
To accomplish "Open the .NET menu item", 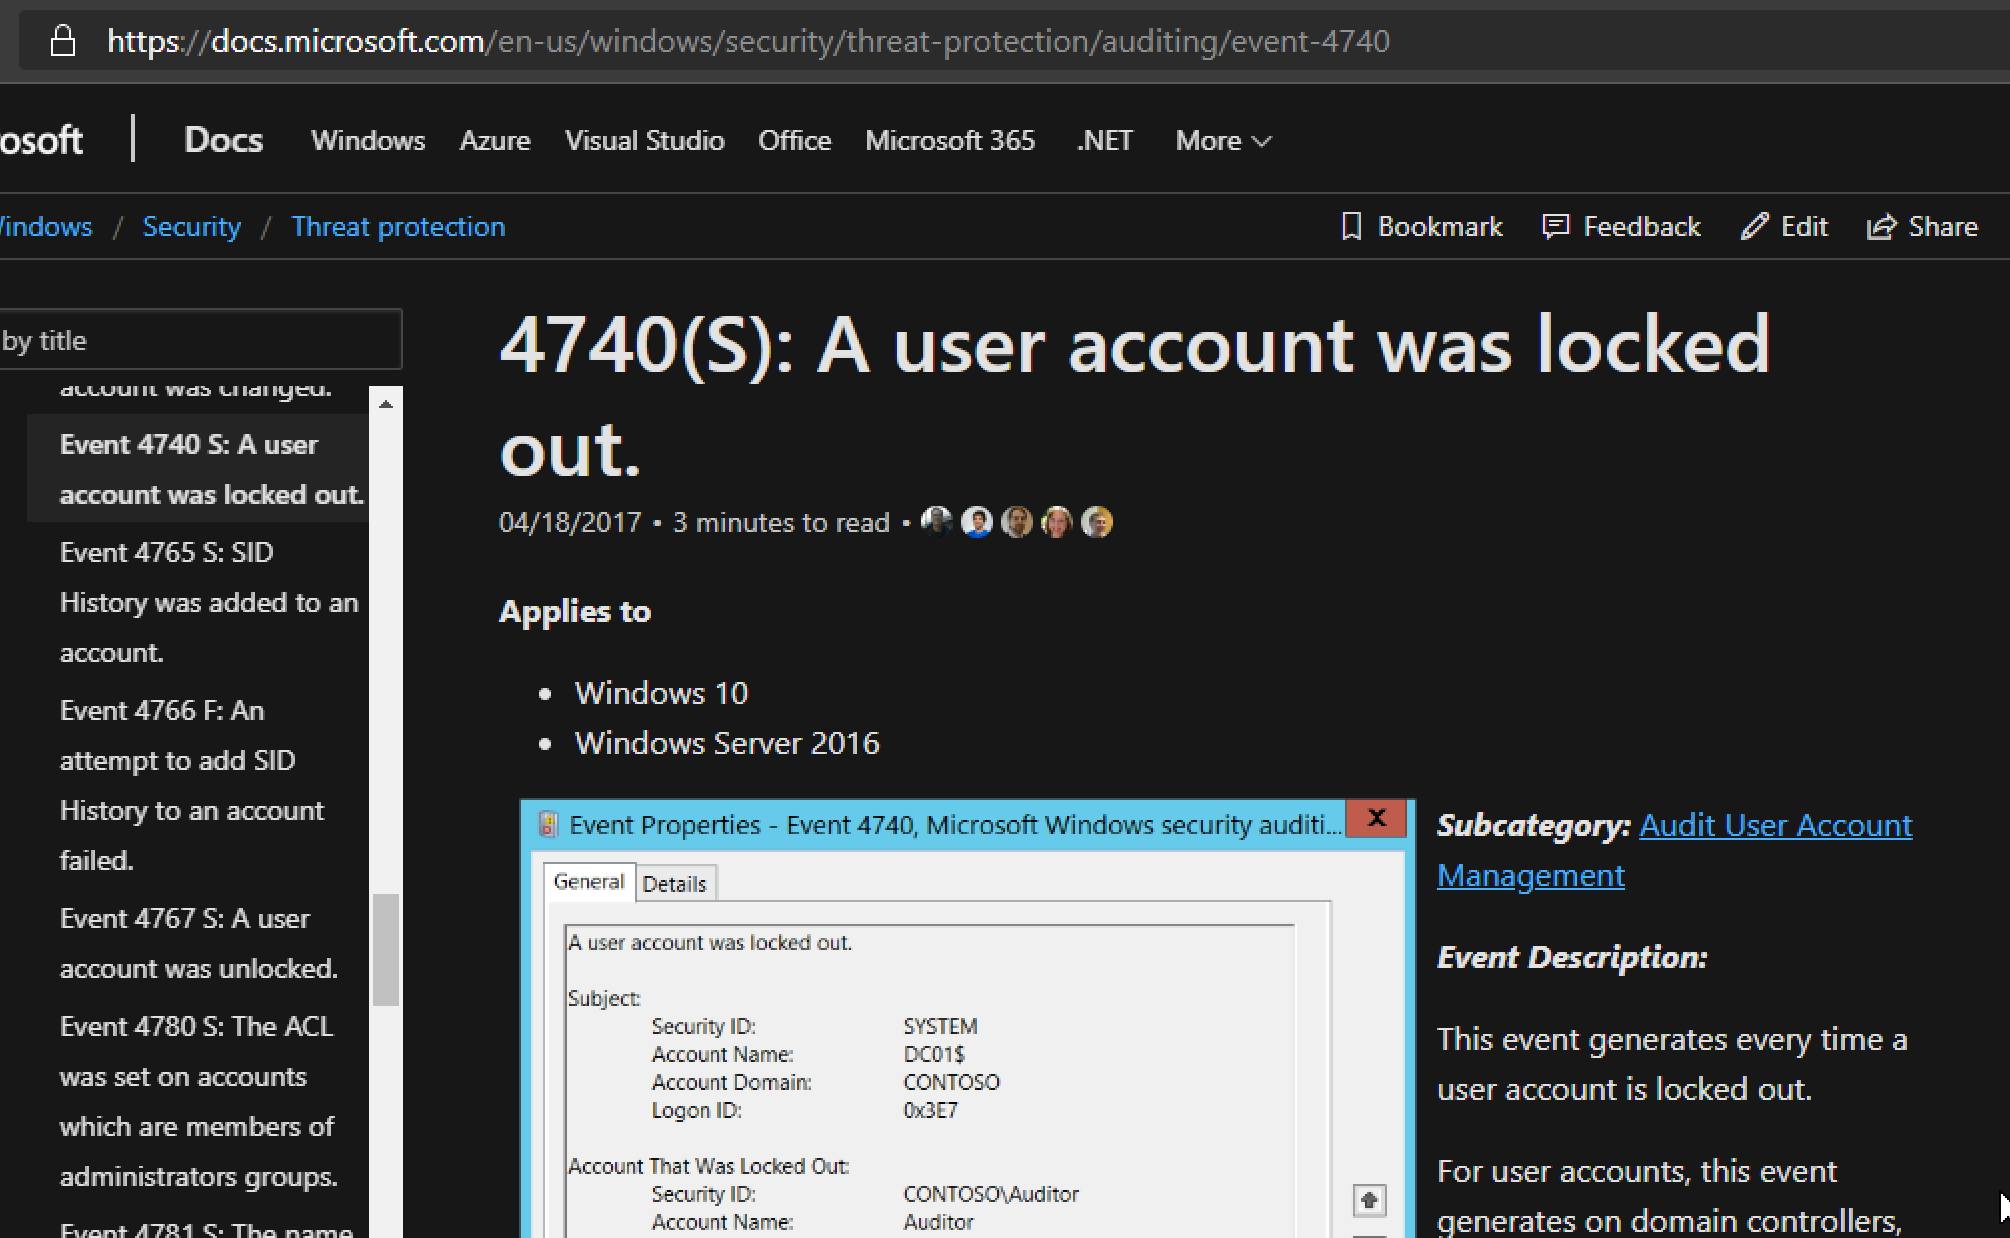I will pos(1105,141).
